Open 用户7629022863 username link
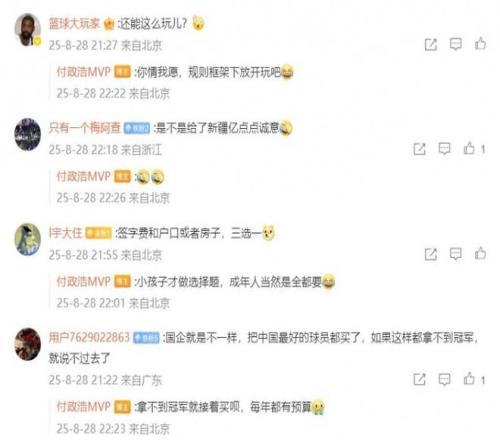The image size is (500, 440). (89, 337)
